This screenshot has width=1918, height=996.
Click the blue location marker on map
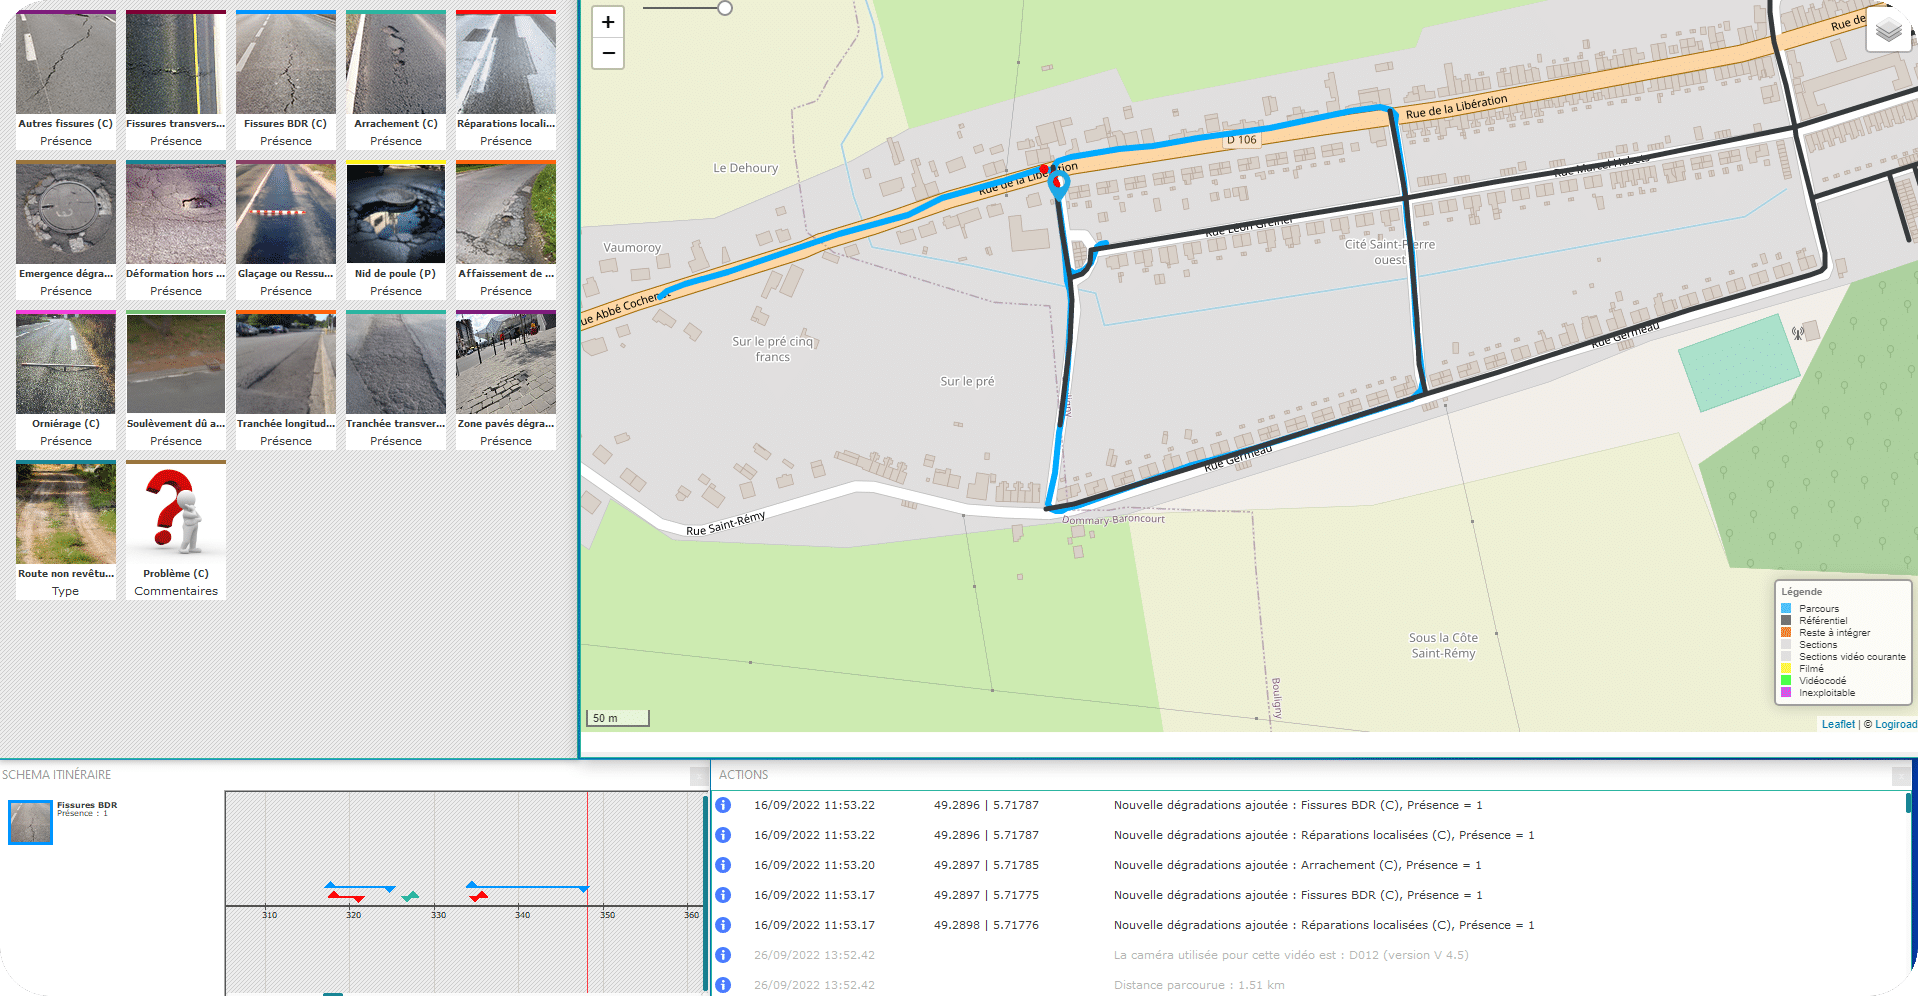[x=1058, y=184]
